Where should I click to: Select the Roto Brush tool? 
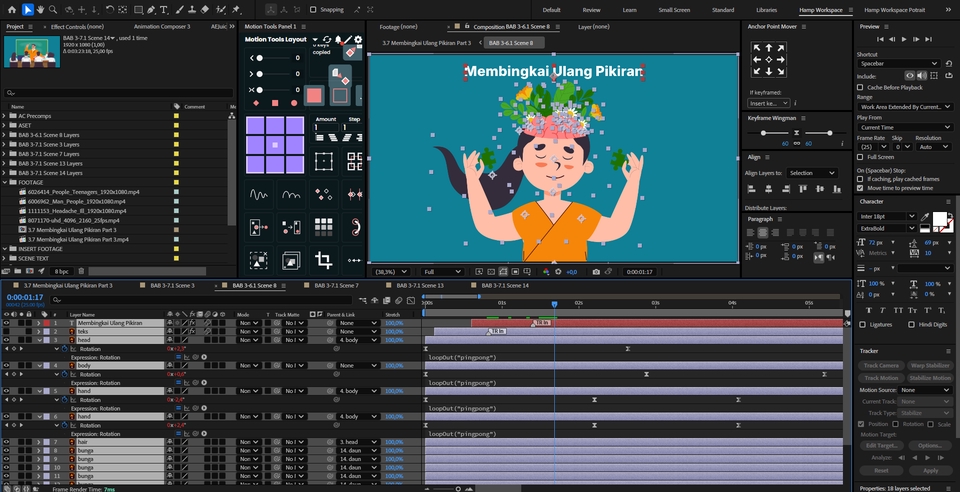[221, 9]
